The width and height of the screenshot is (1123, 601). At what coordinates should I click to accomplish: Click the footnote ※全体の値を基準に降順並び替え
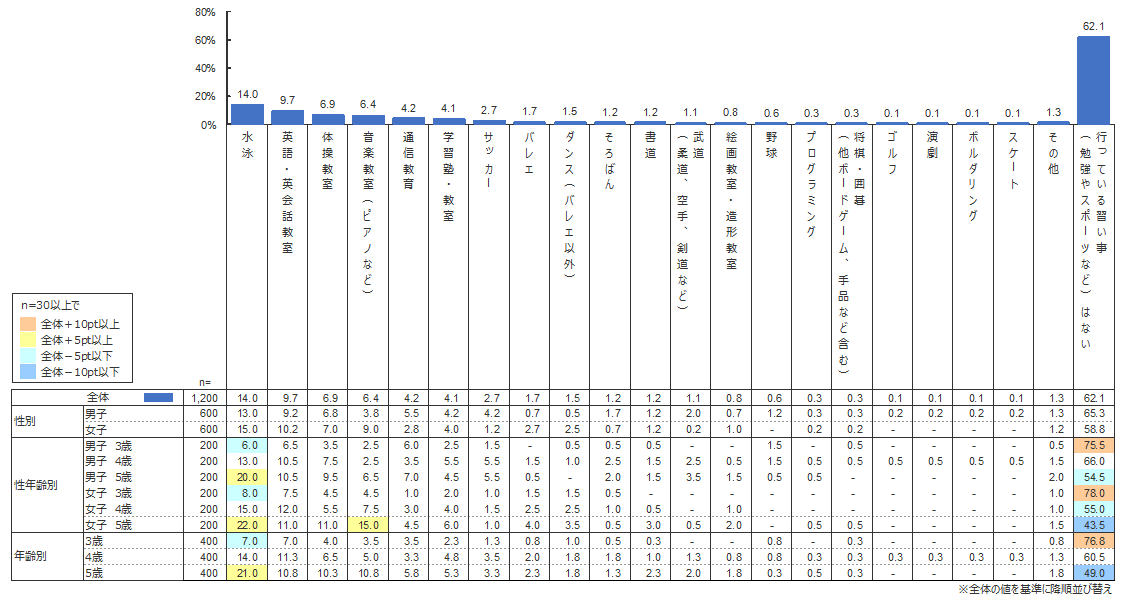coord(1033,591)
